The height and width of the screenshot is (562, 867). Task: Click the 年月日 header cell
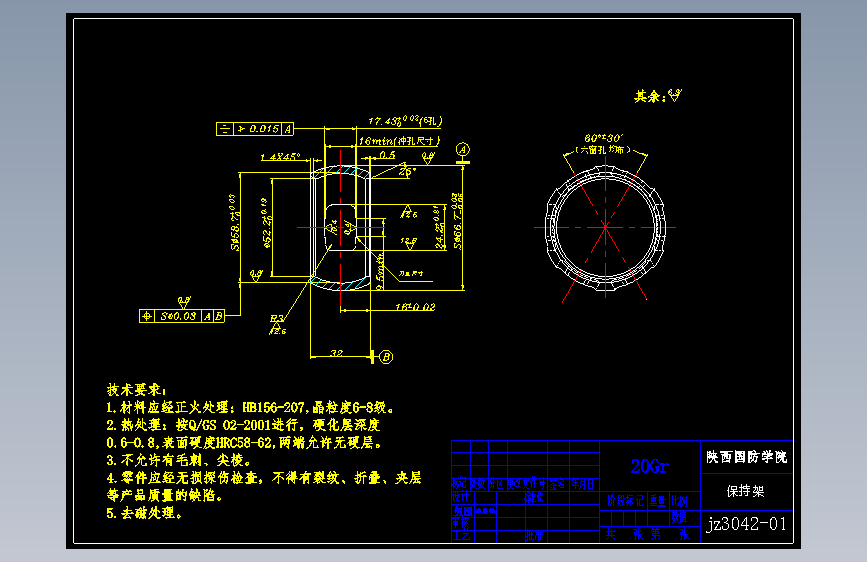click(x=582, y=484)
